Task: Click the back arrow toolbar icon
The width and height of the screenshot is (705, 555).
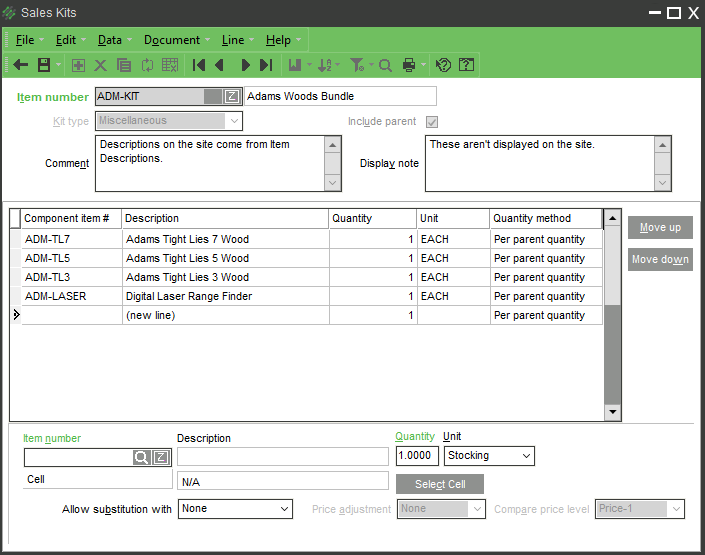Action: tap(21, 65)
